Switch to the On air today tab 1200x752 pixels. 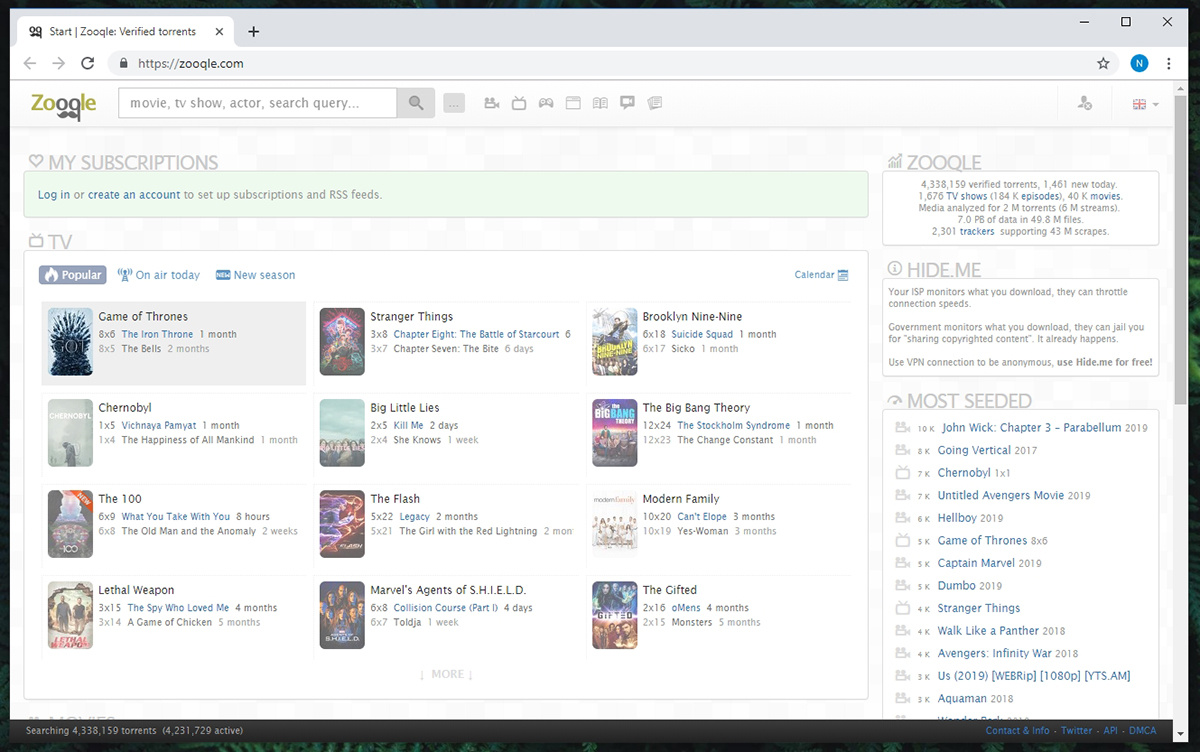pos(159,275)
